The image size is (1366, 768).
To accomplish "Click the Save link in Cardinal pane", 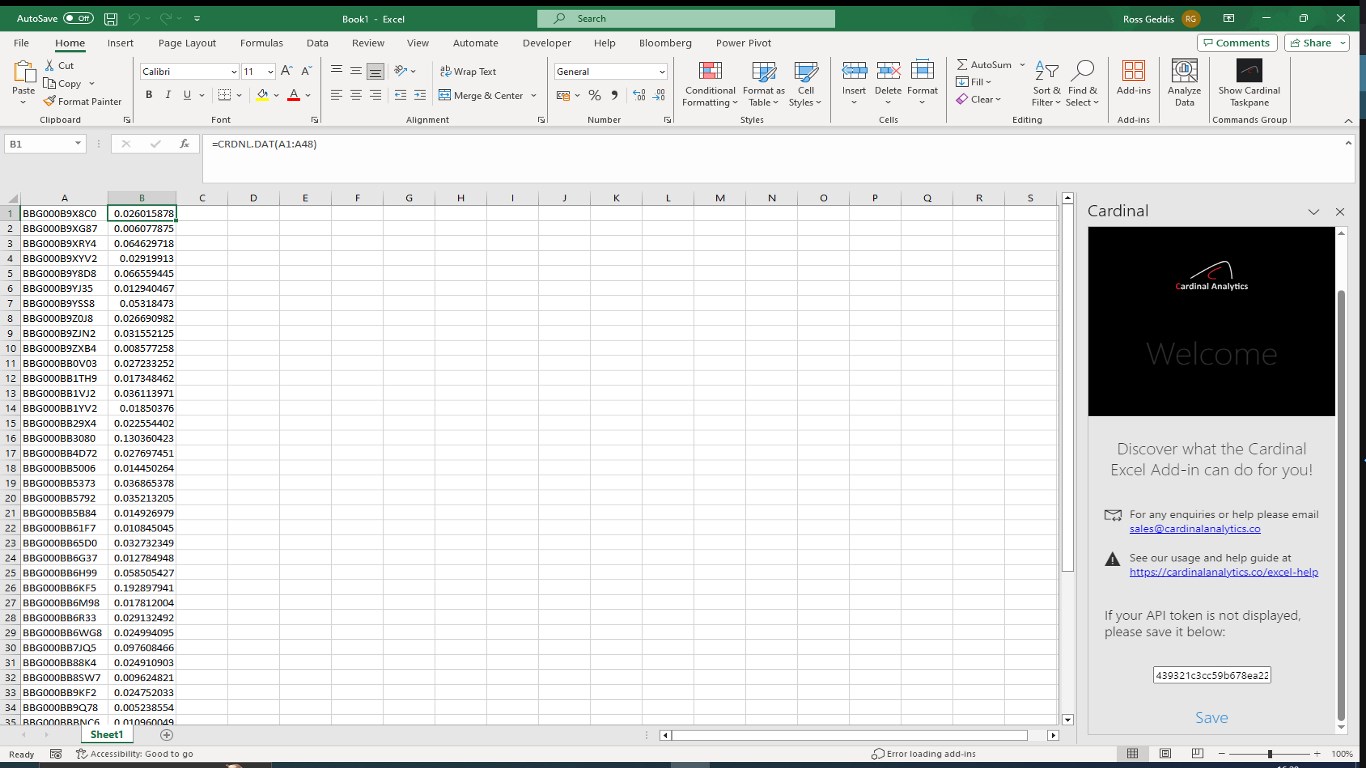I will 1211,718.
